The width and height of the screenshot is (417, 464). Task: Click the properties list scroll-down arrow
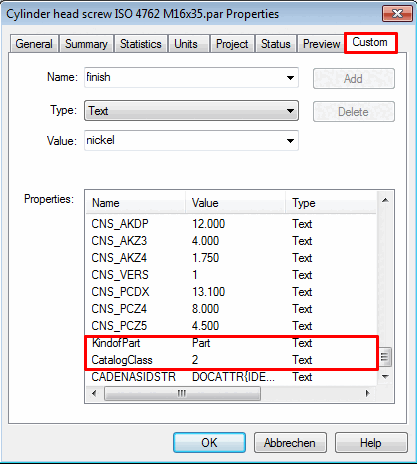(x=385, y=377)
